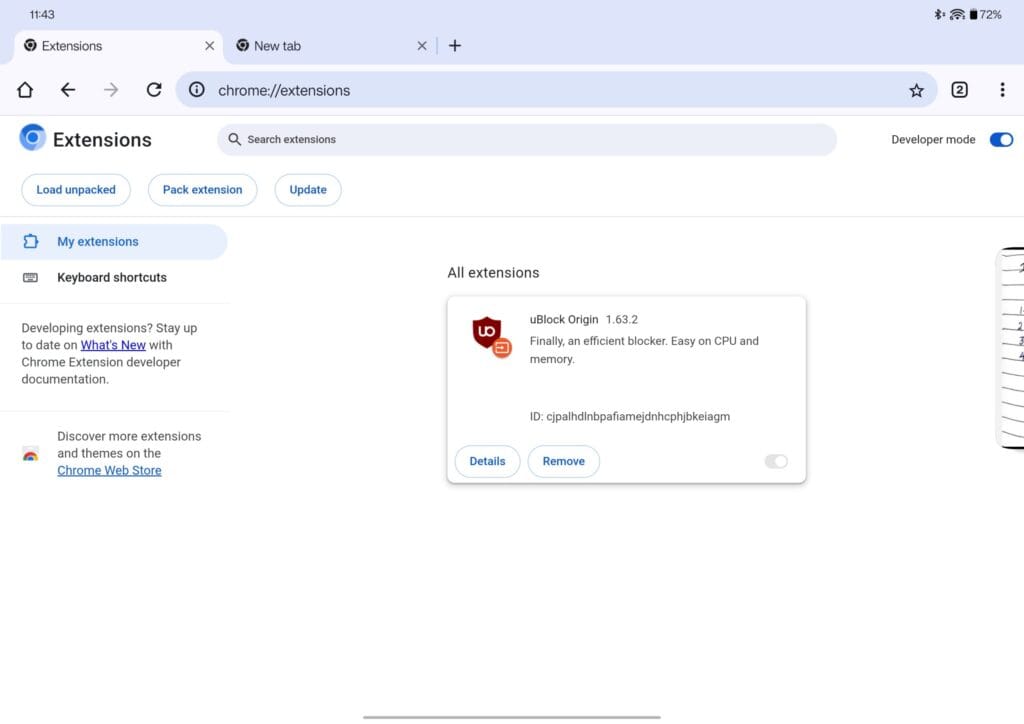The image size is (1024, 724).
Task: Click the Chrome Web Store rainbow icon
Action: (30, 454)
